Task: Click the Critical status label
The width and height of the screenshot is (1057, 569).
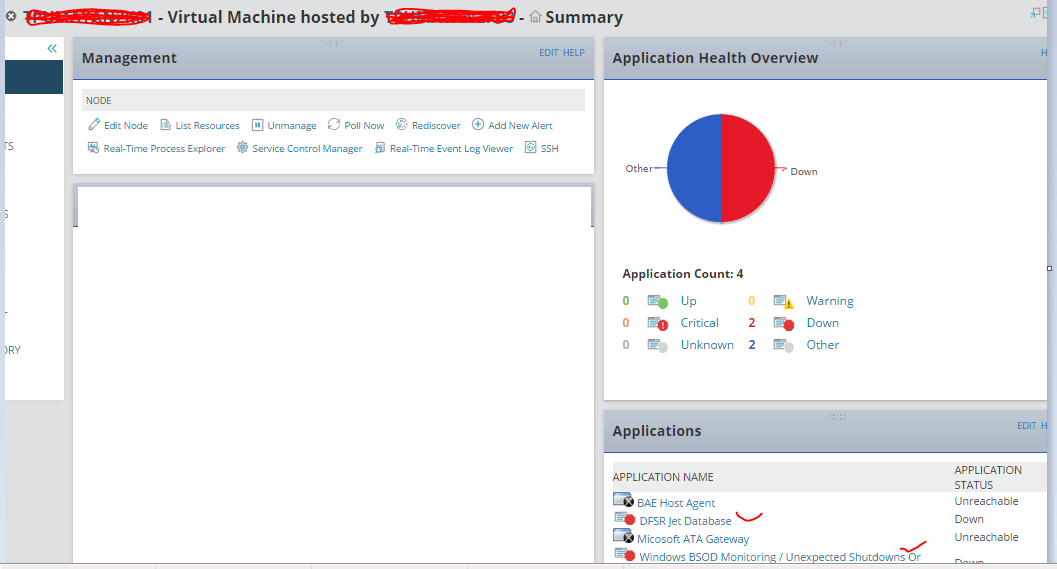Action: click(699, 323)
